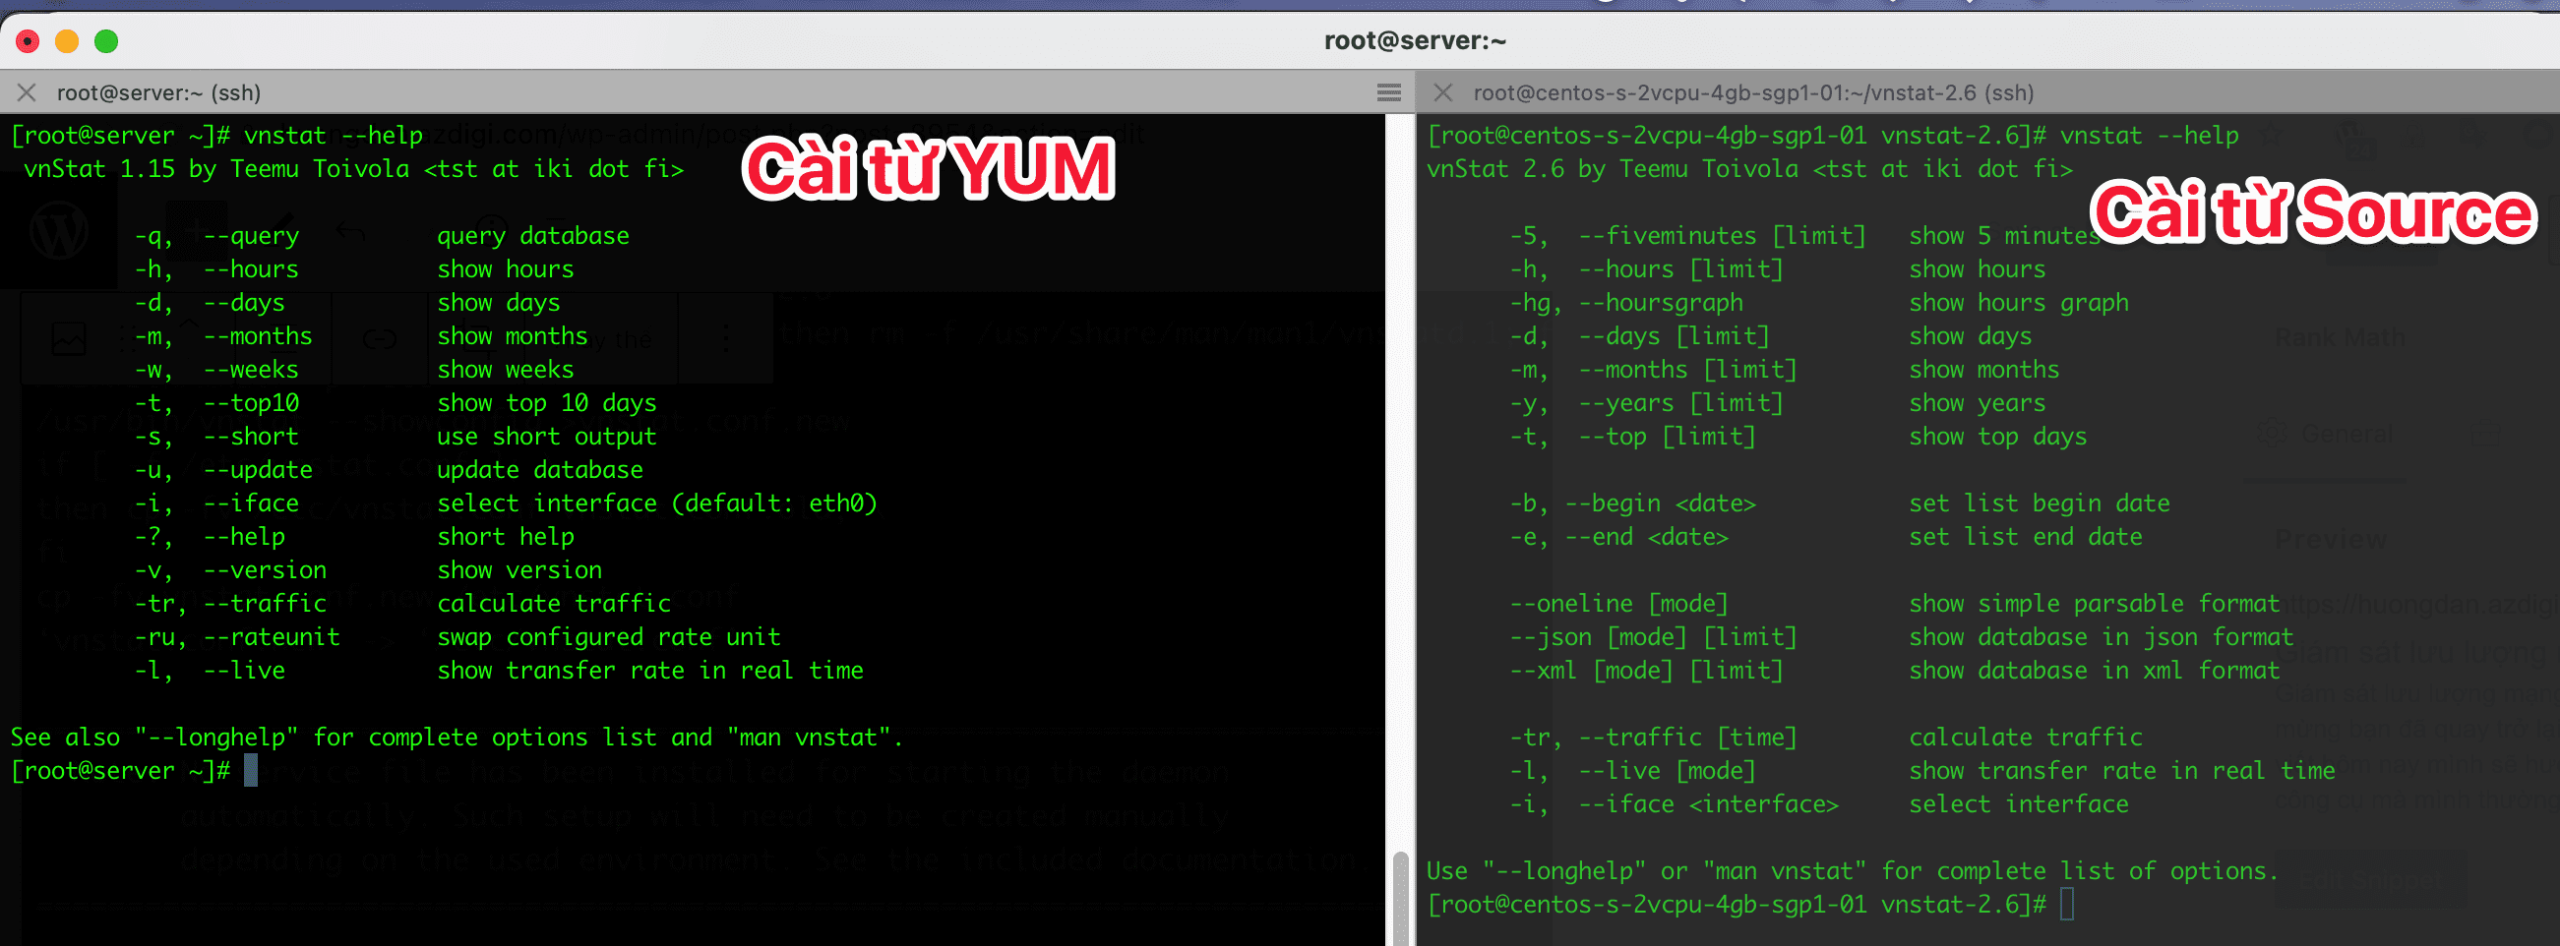Click the "Cài từ Source" label

[2313, 212]
